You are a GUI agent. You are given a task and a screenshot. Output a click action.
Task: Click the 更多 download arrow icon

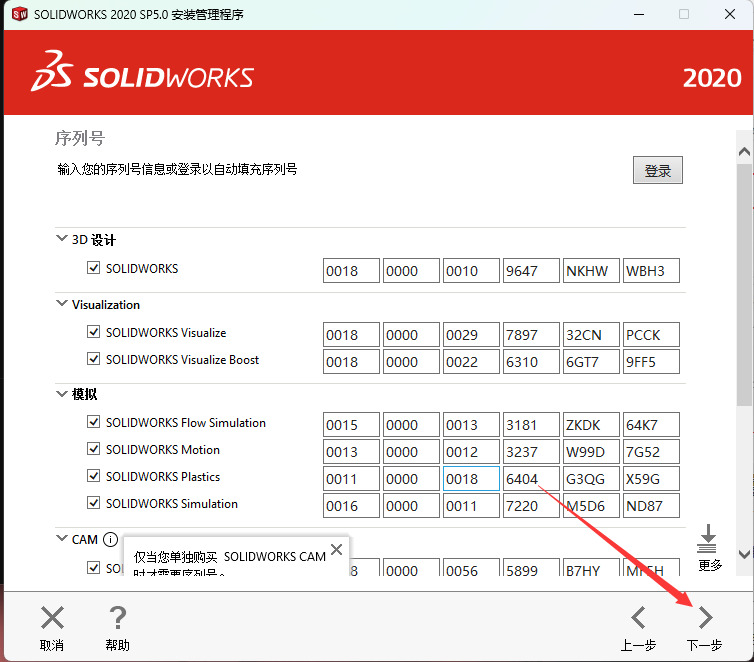[707, 538]
